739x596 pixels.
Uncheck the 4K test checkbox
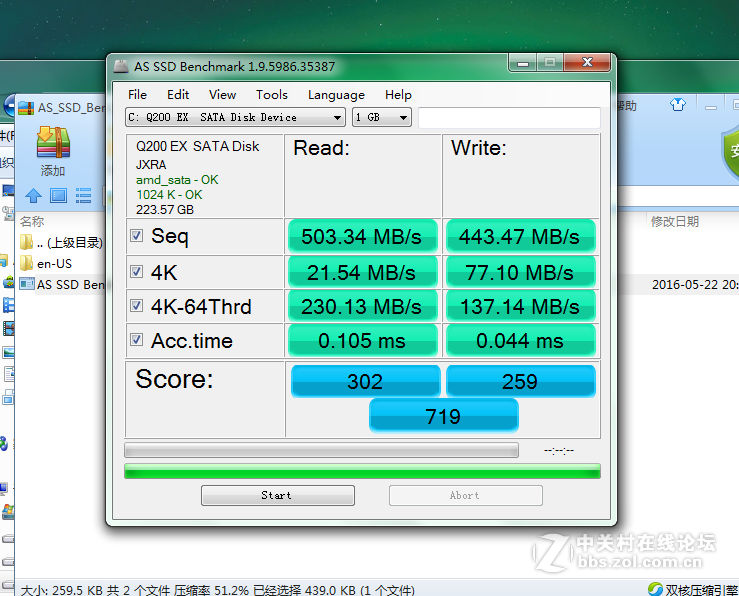coord(137,271)
